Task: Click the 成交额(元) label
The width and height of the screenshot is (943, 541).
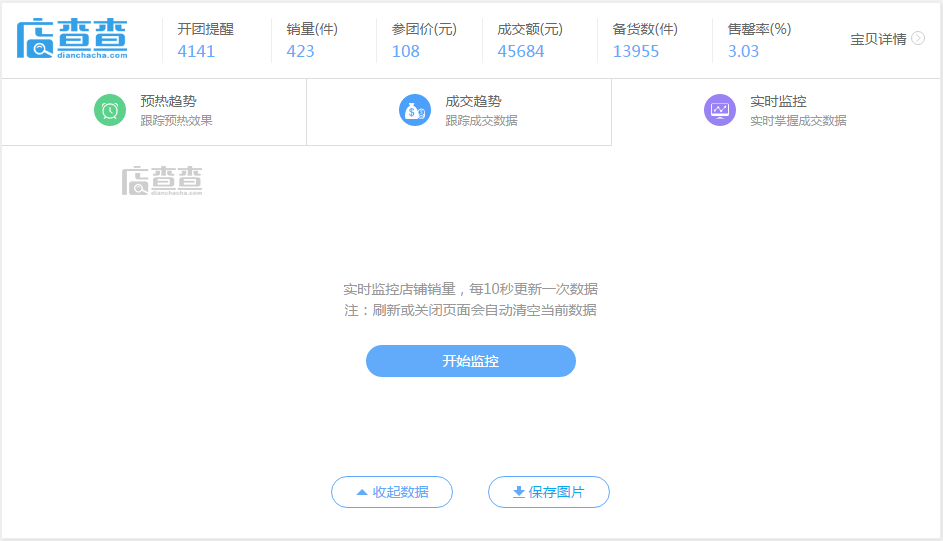Action: click(x=530, y=29)
